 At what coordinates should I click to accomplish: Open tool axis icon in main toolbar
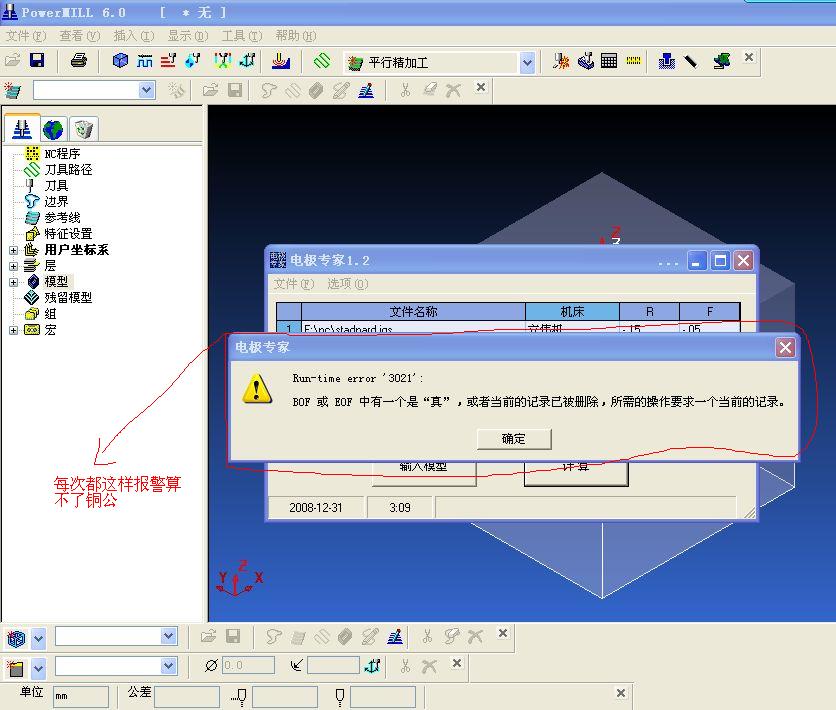pos(248,60)
